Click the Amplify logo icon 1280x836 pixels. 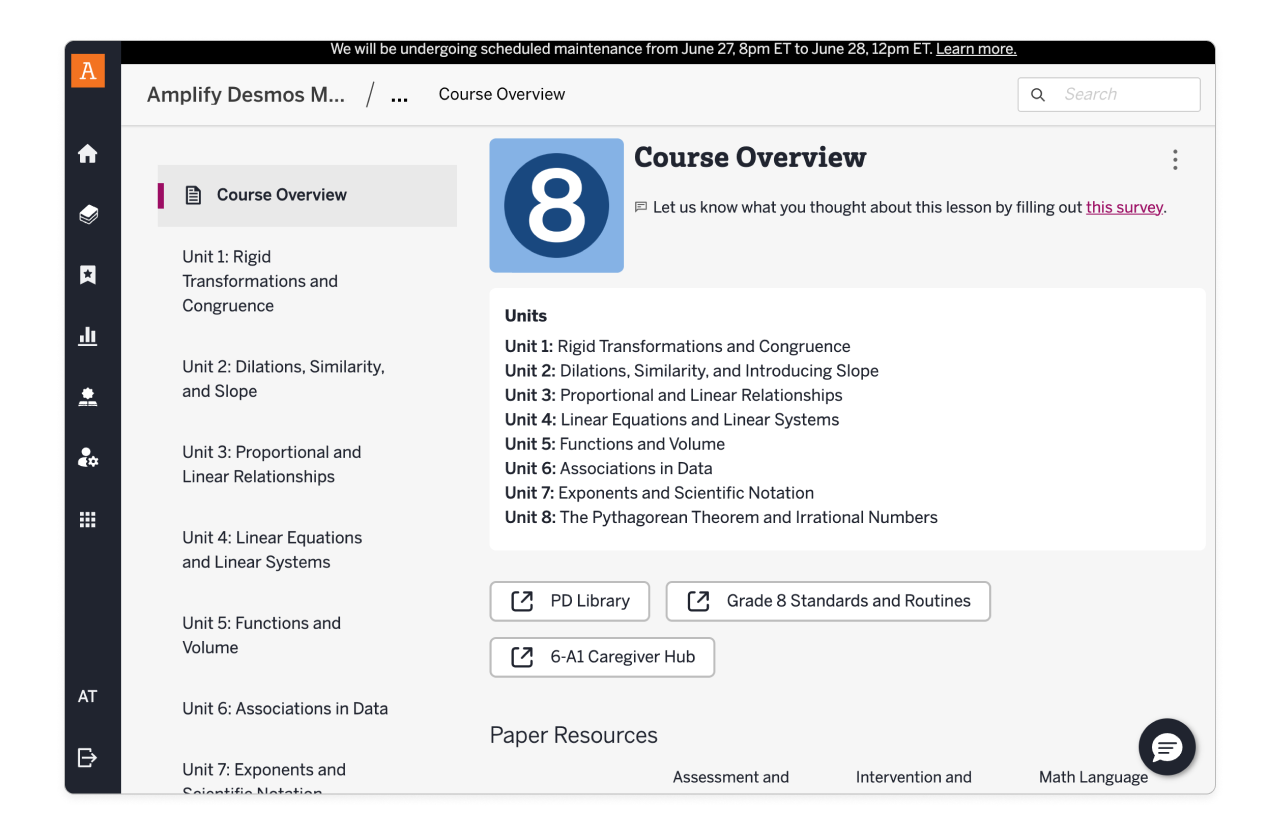click(88, 71)
